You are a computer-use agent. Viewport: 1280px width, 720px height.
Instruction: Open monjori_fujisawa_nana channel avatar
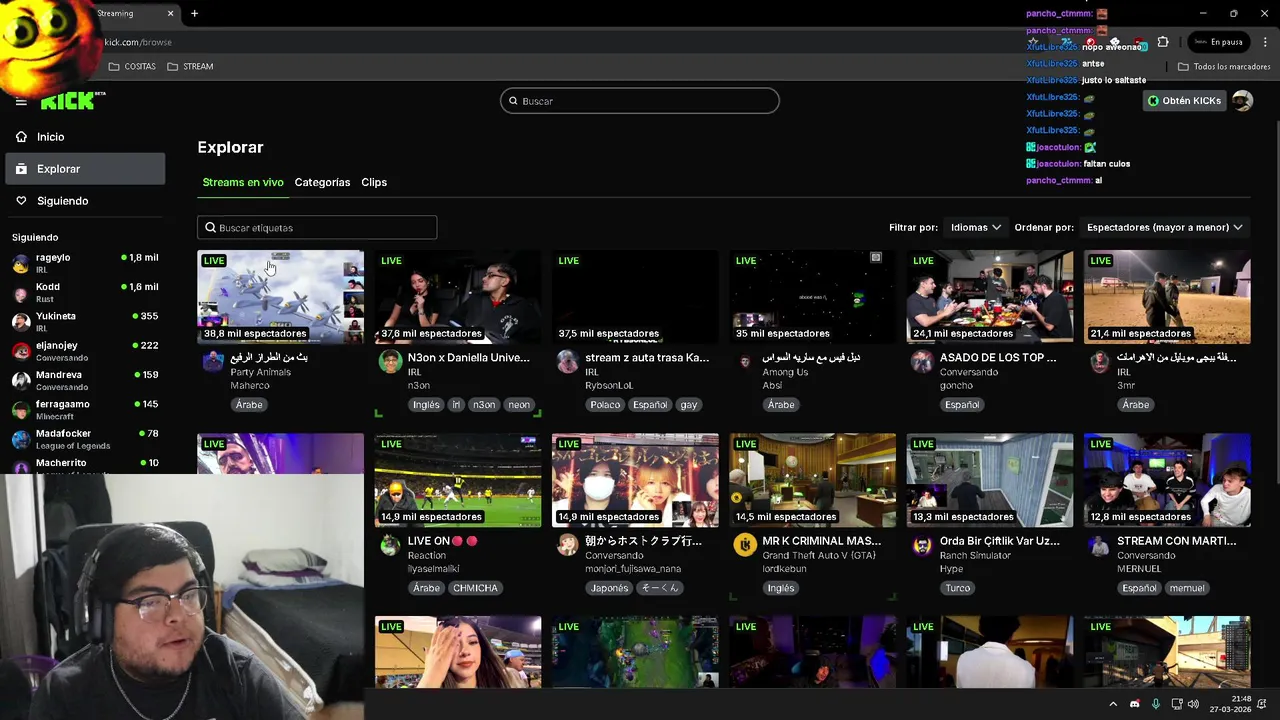point(568,545)
